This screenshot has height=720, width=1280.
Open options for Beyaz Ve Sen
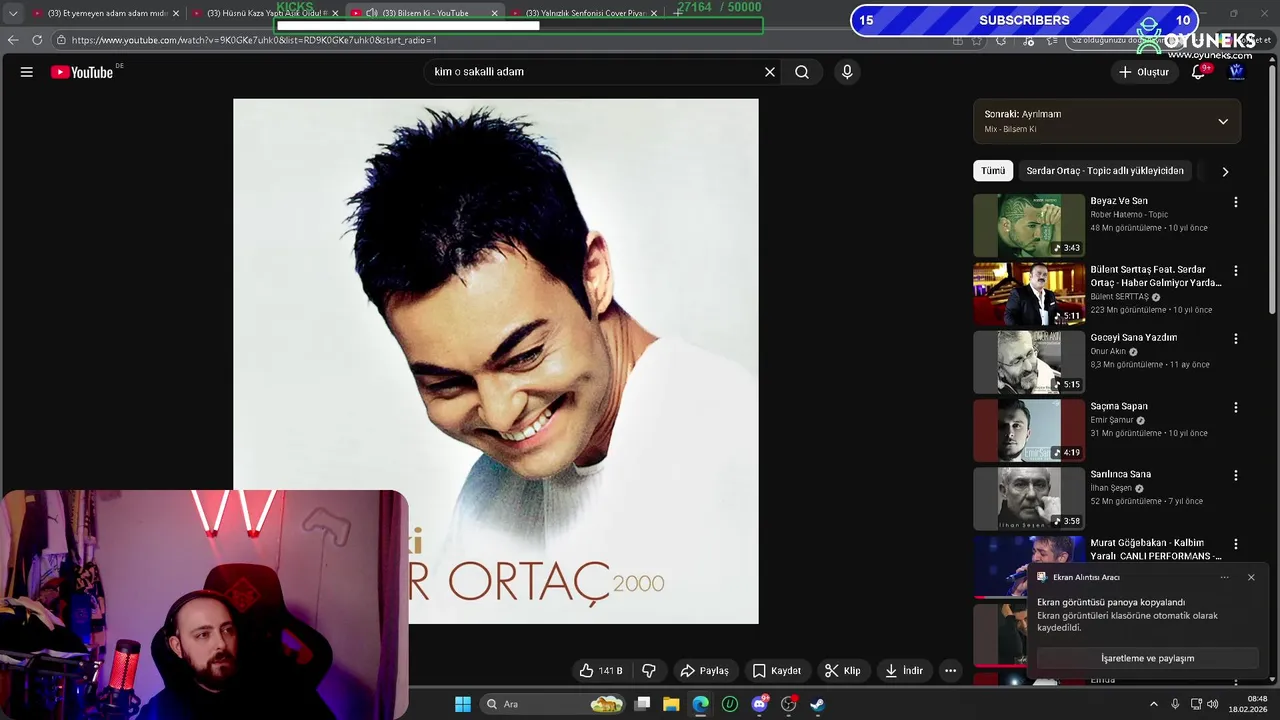(1236, 202)
